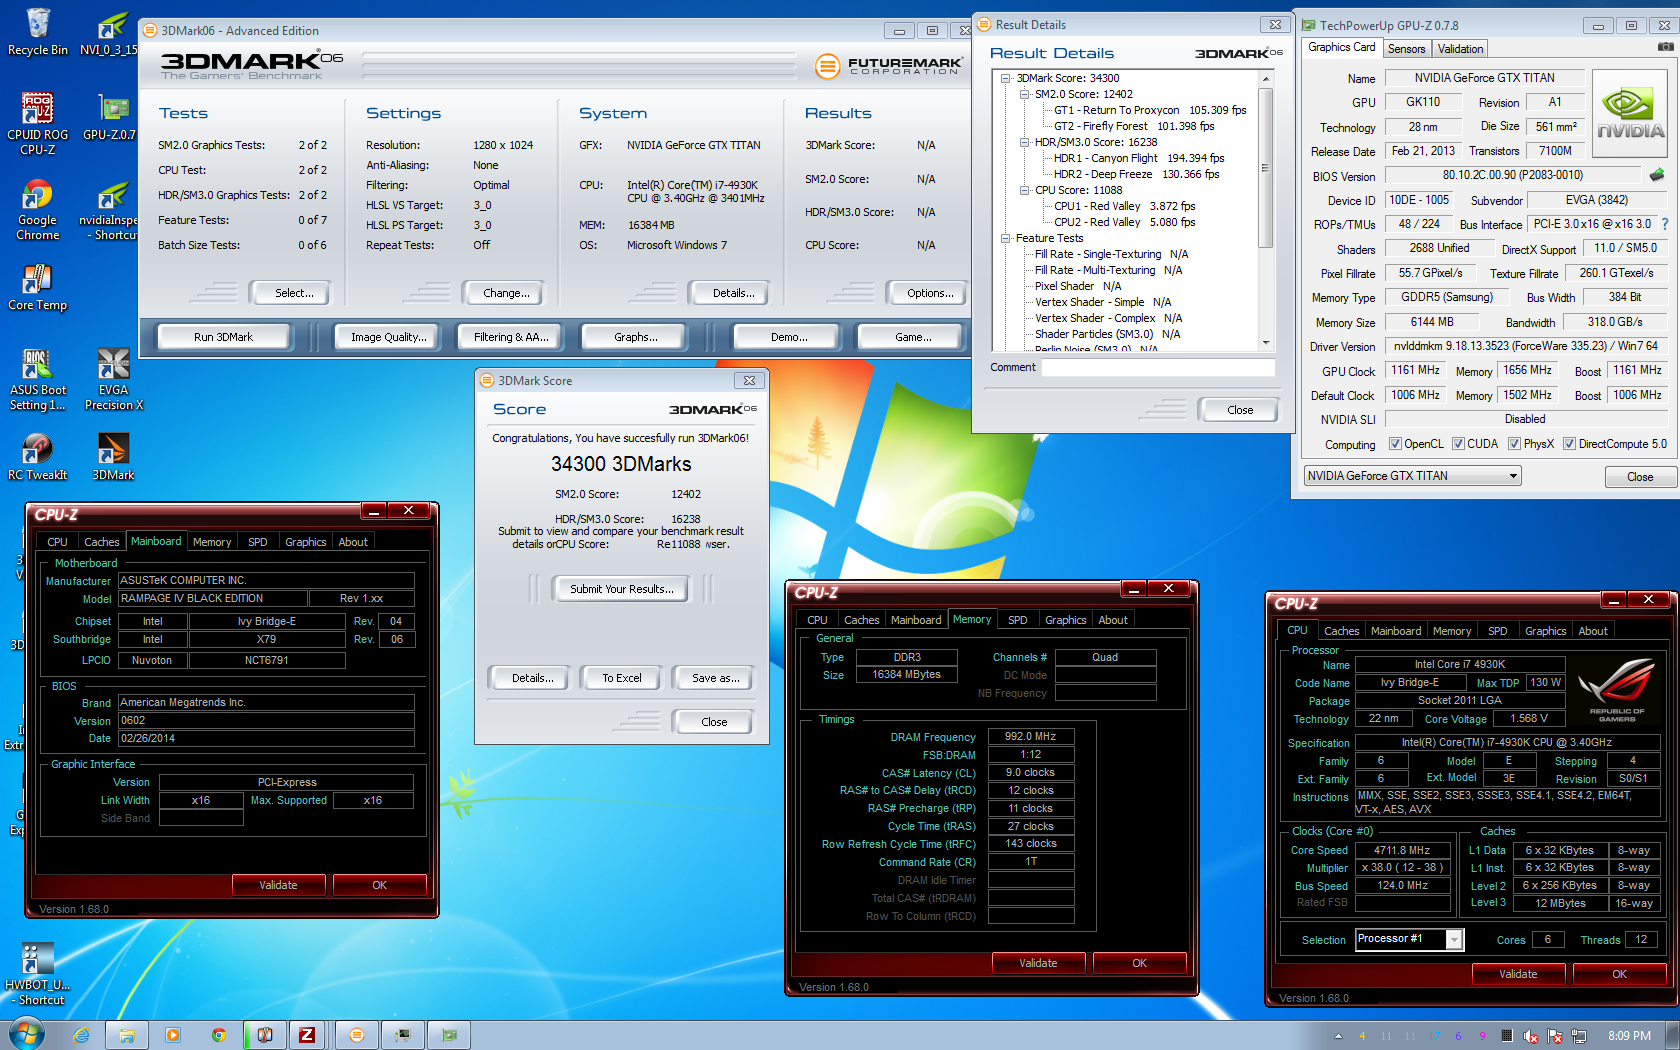Click the To Excel button
Screen dimensions: 1680x1050
tap(622, 678)
